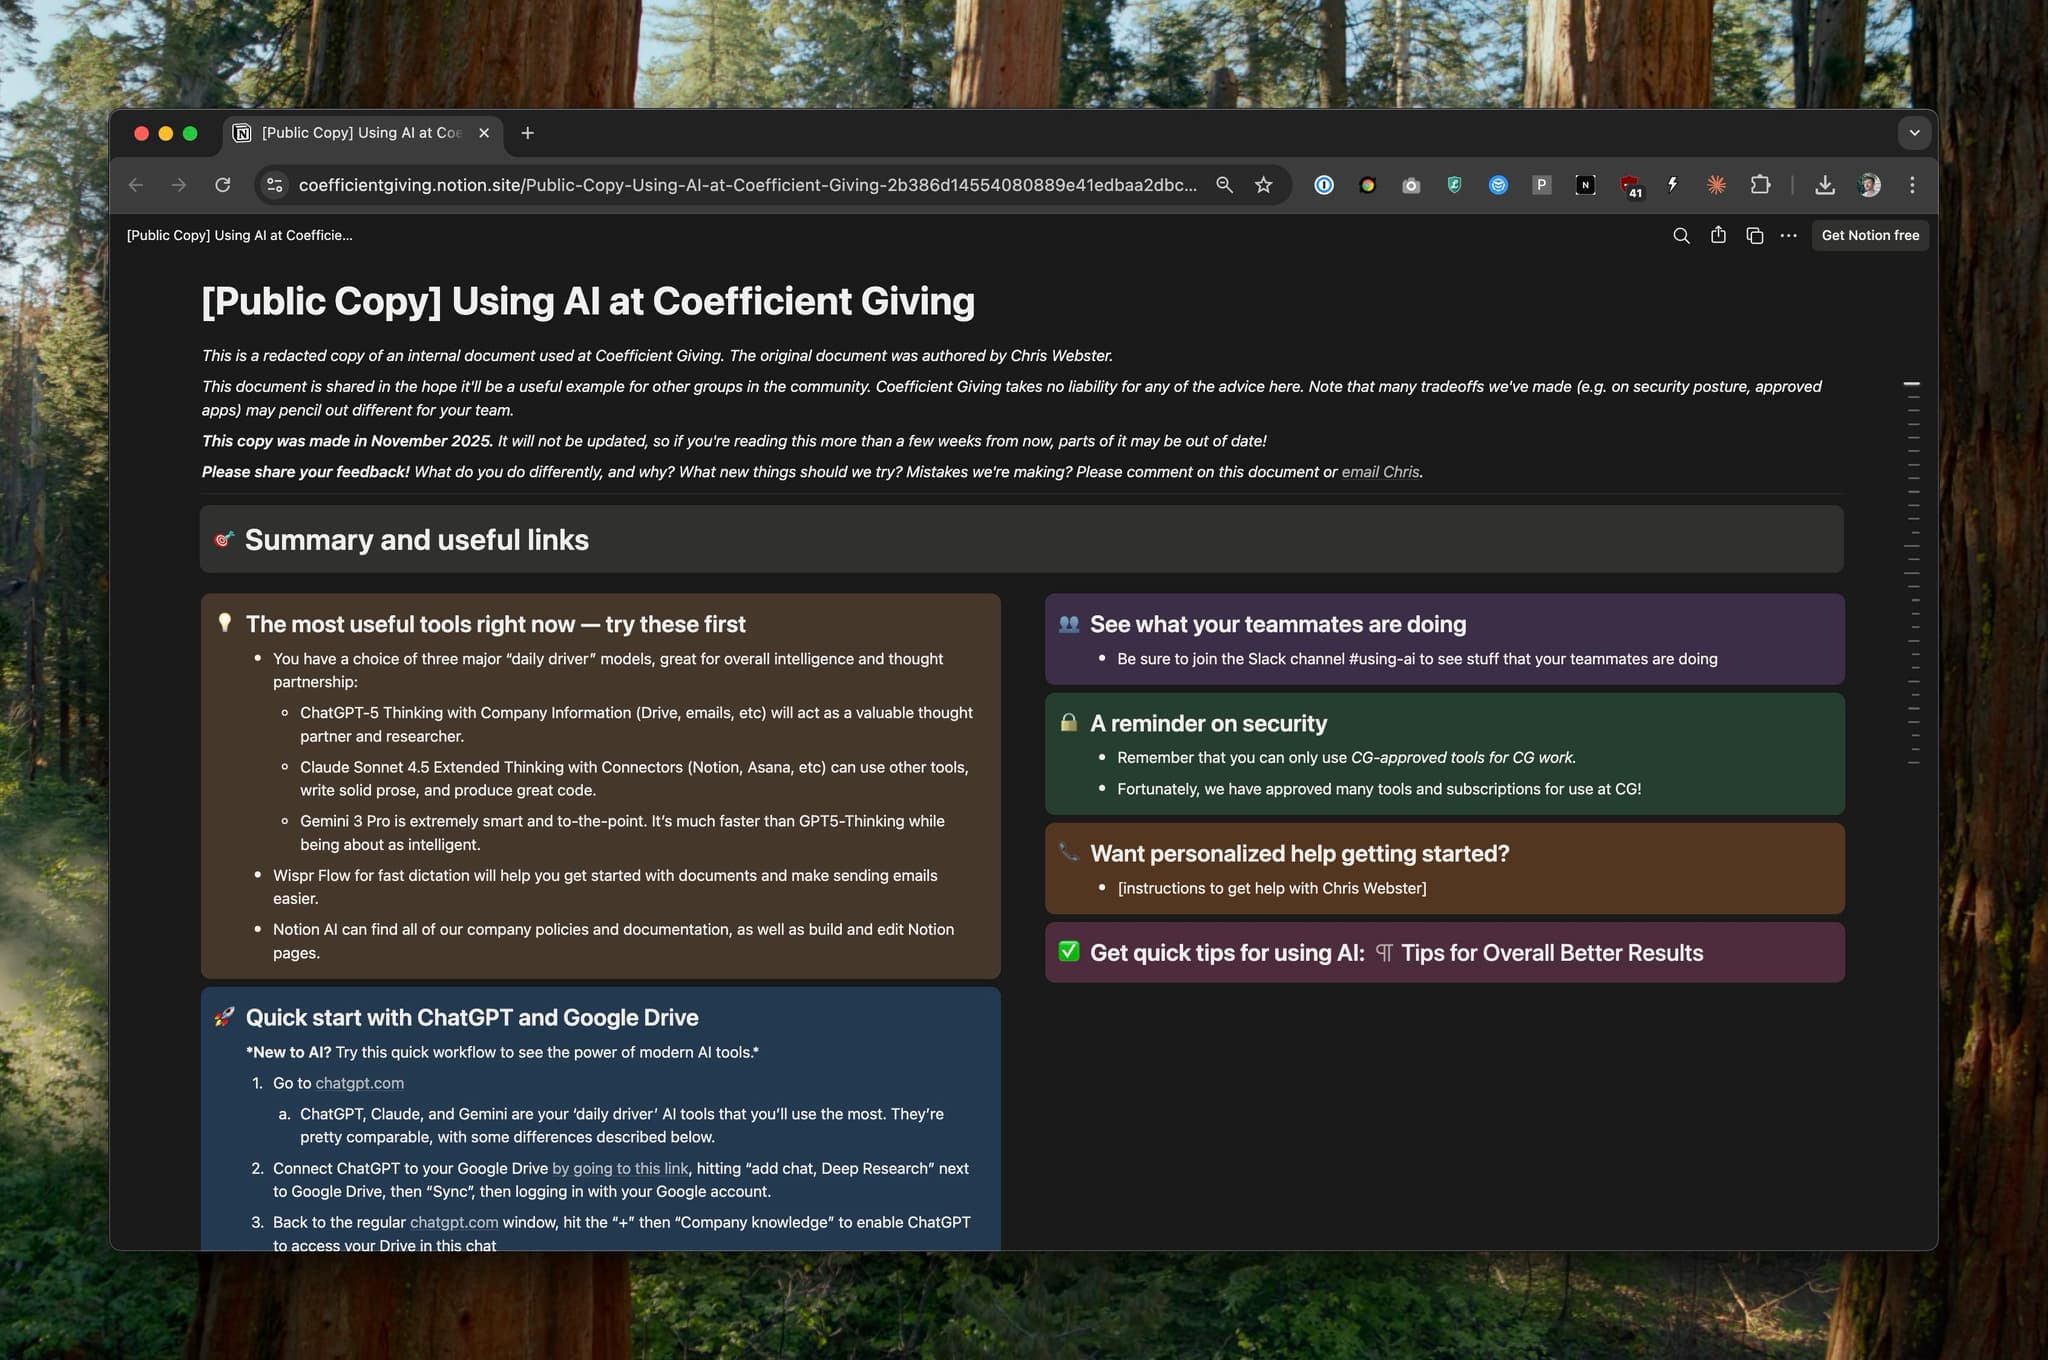Open the page duplicate icon in Notion
The image size is (2048, 1360).
click(1755, 235)
